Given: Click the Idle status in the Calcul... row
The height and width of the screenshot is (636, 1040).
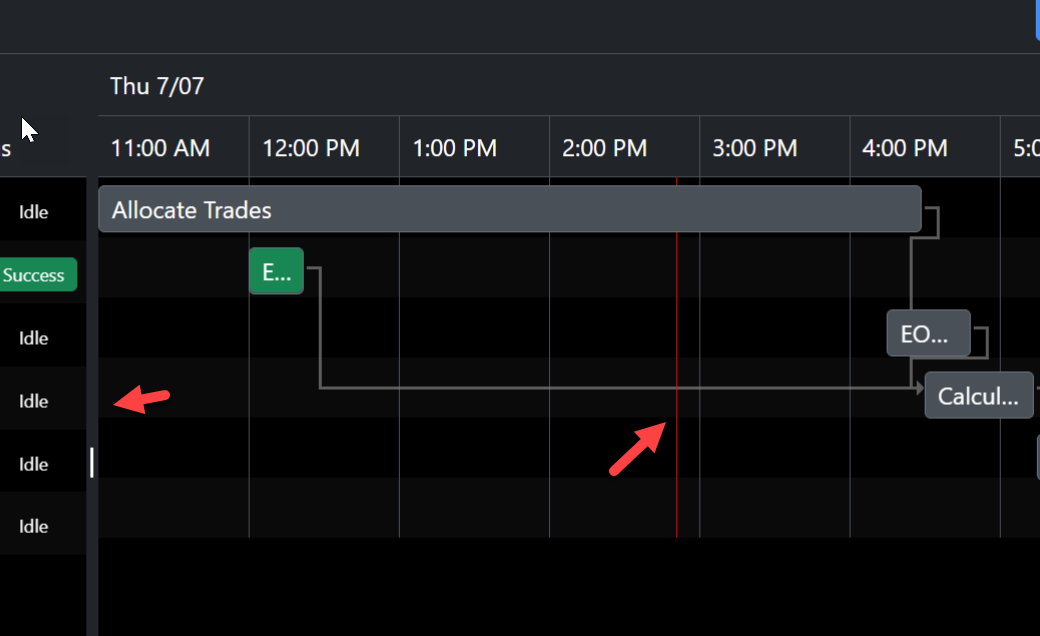Looking at the screenshot, I should tap(33, 401).
